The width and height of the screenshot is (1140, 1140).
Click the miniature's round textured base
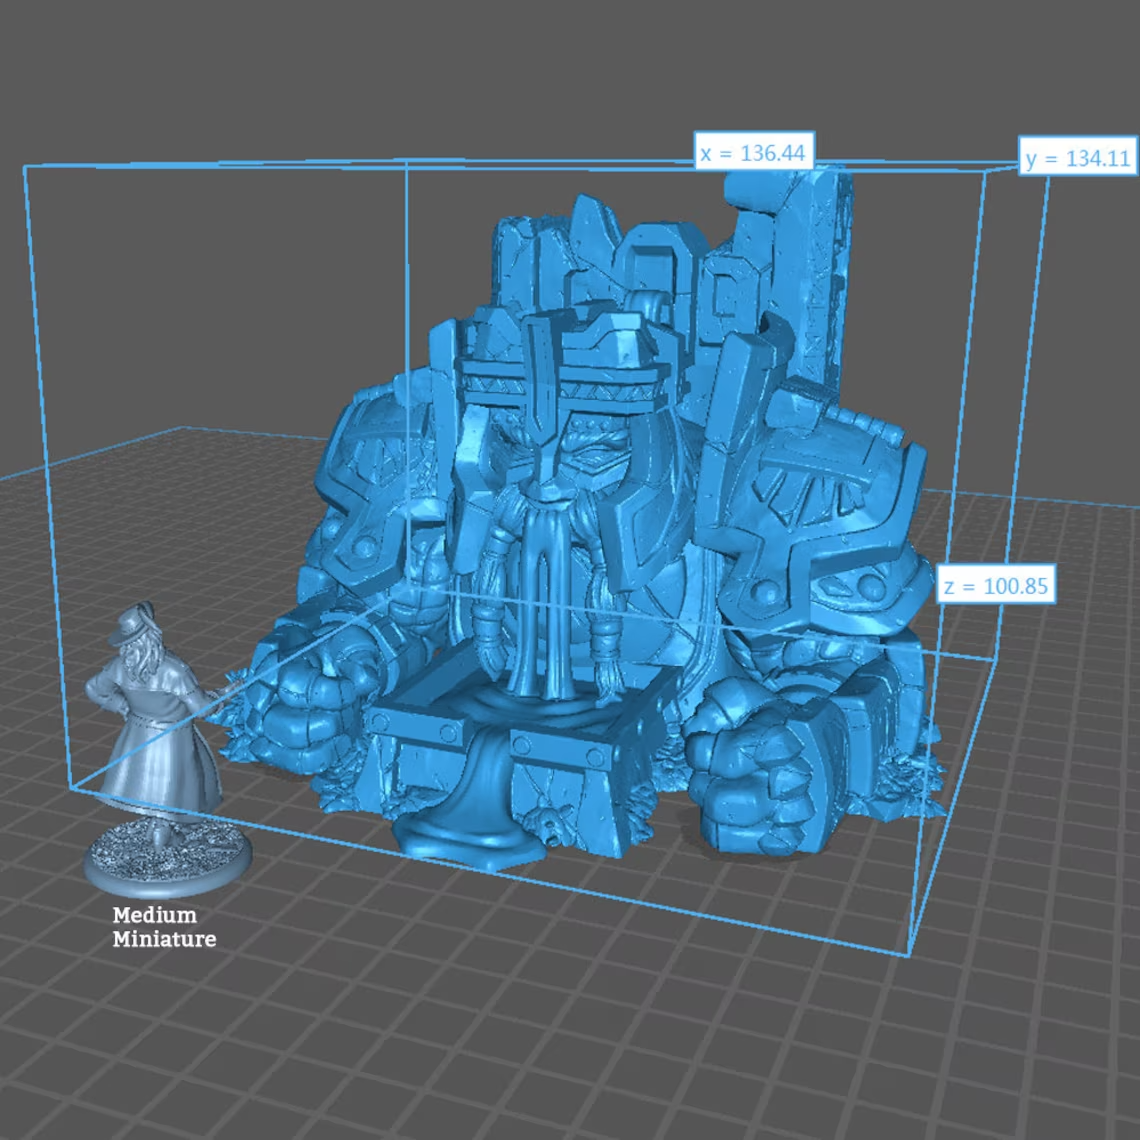point(168,857)
